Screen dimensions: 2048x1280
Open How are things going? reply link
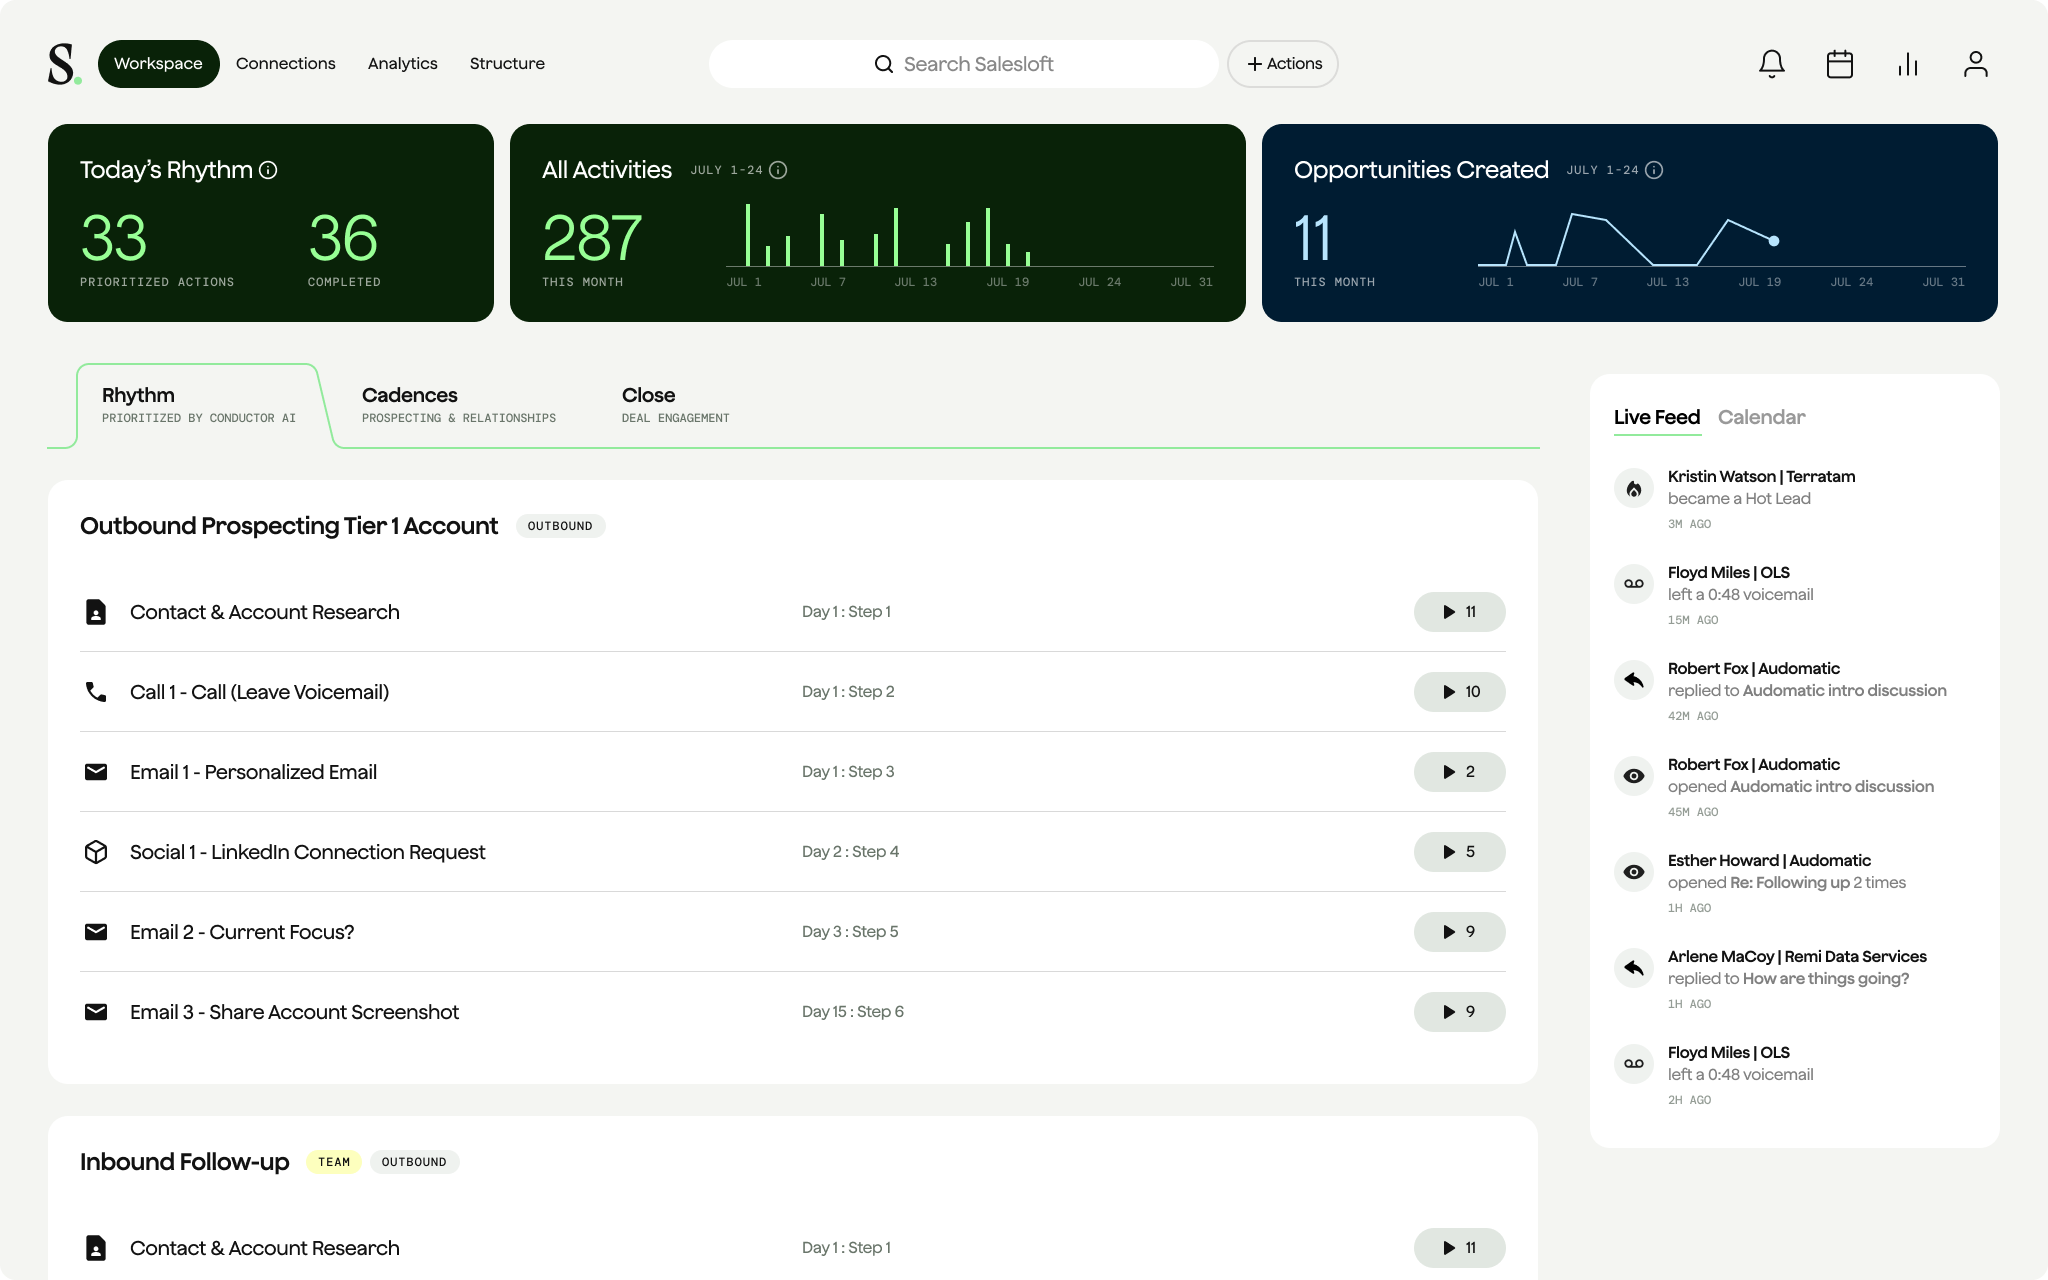pos(1826,978)
